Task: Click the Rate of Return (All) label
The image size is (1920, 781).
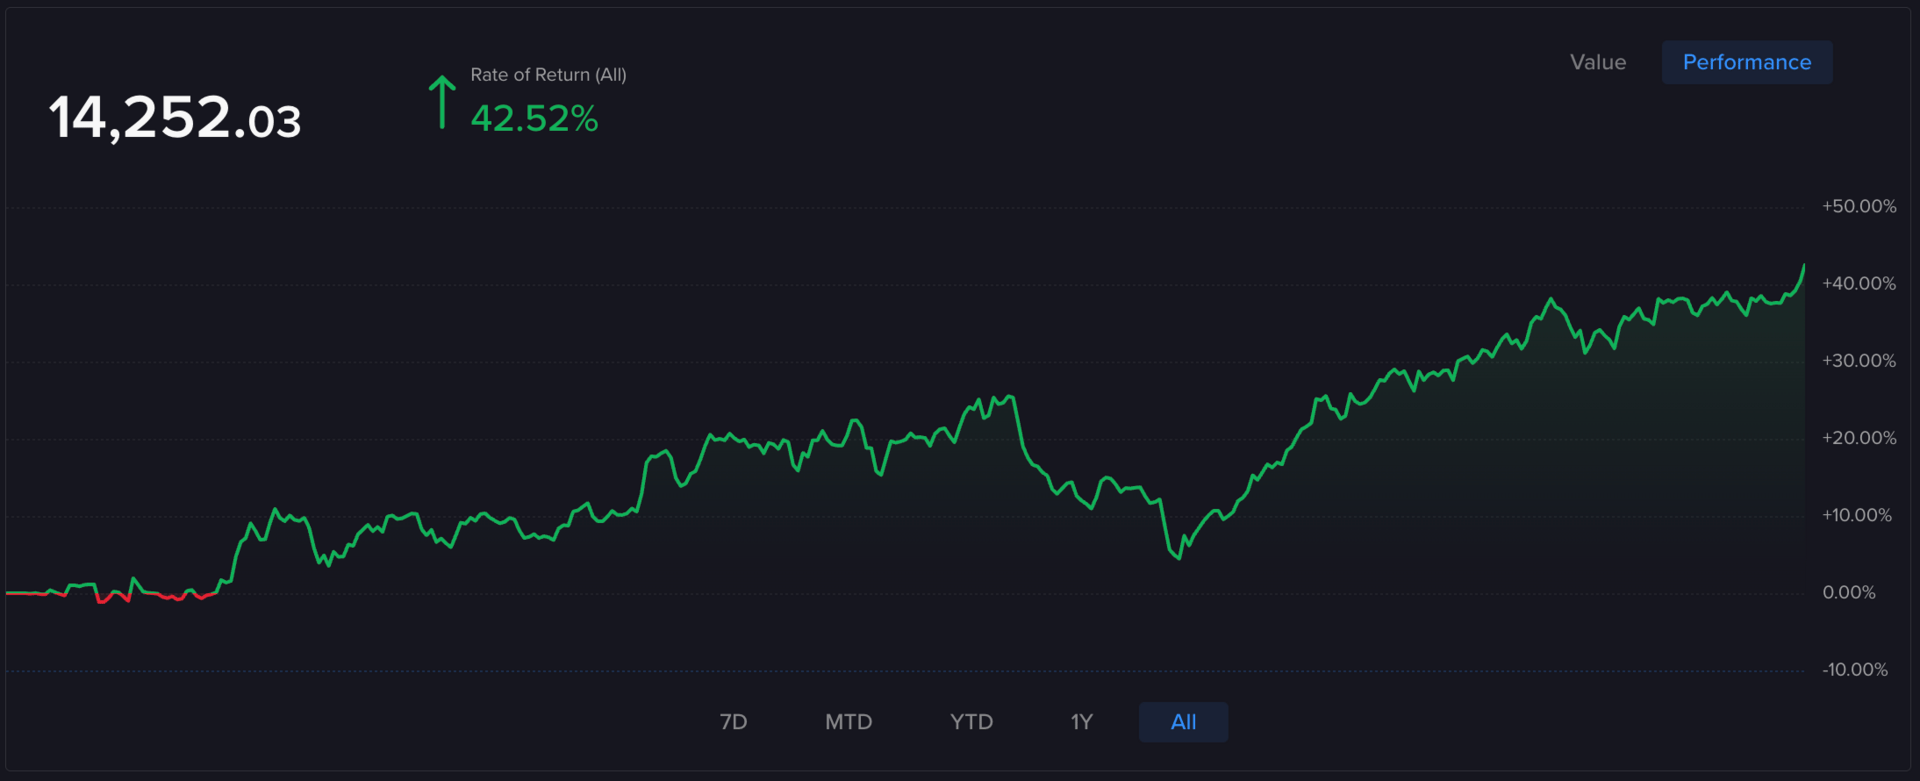Action: (548, 75)
